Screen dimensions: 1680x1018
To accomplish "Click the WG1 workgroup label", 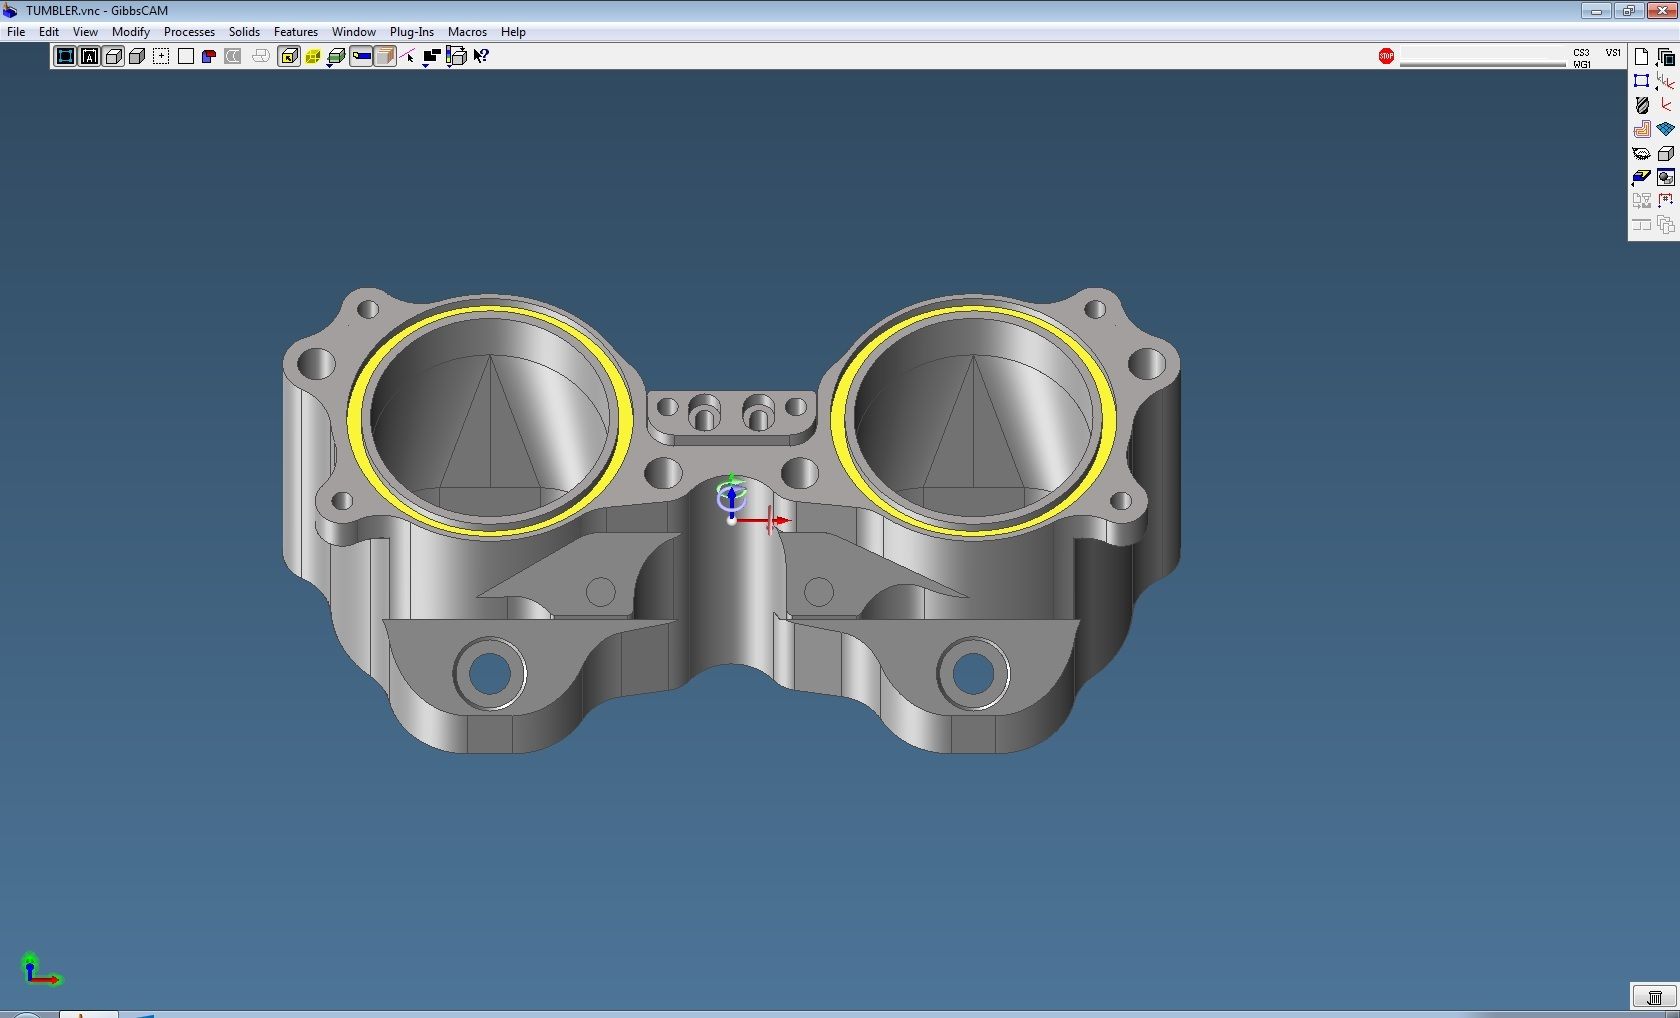I will pos(1581,64).
